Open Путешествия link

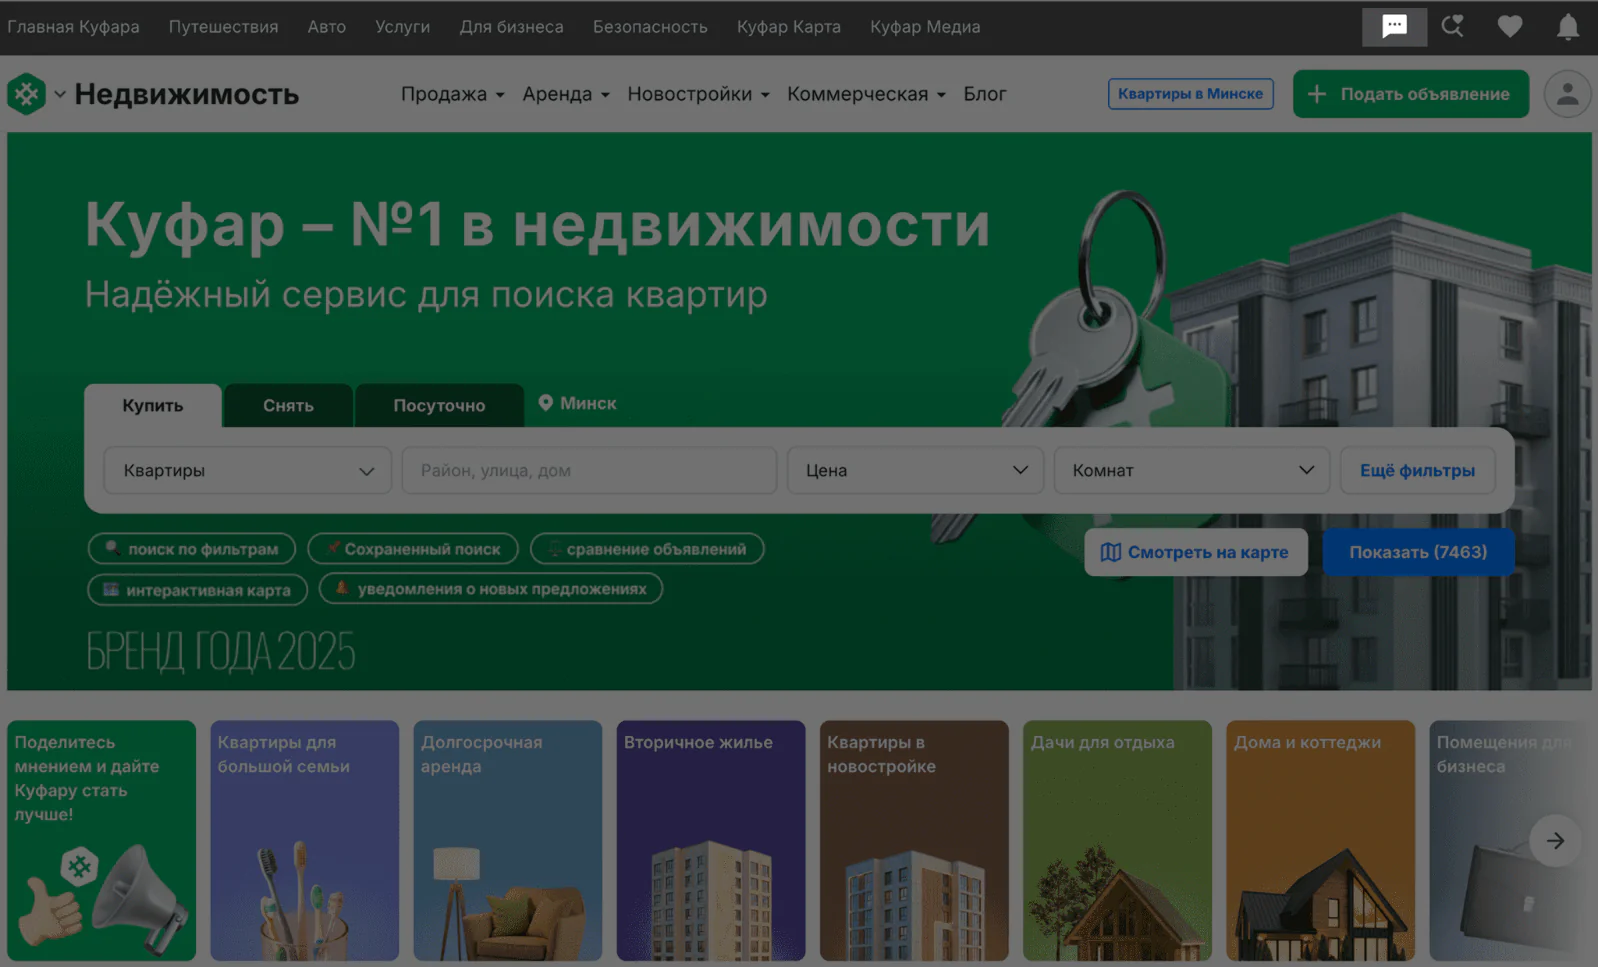tap(223, 27)
